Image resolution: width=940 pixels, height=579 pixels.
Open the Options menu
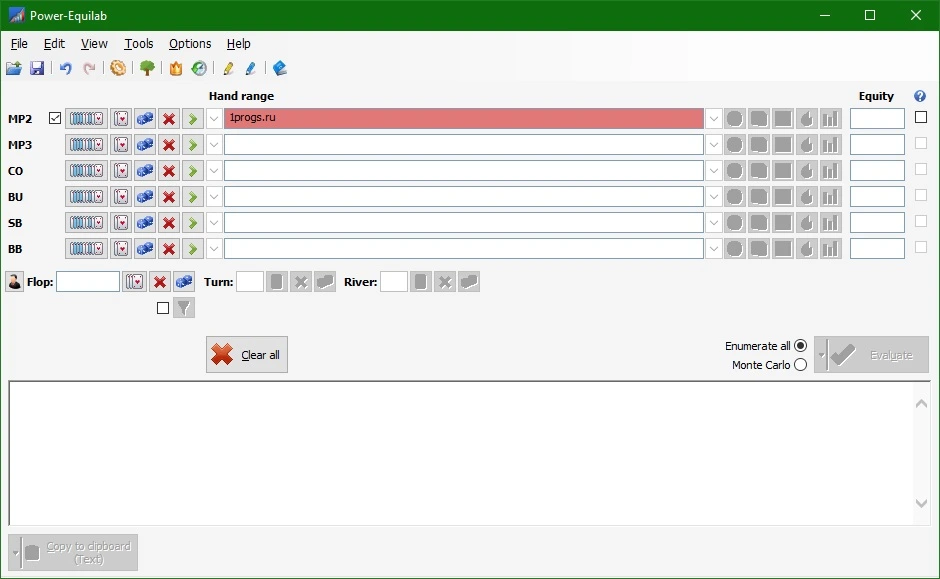[x=190, y=44]
